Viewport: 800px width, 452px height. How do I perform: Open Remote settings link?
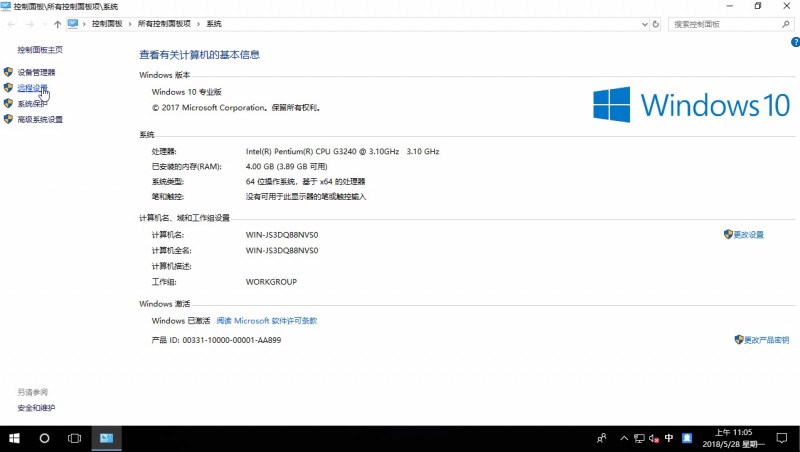(32, 88)
